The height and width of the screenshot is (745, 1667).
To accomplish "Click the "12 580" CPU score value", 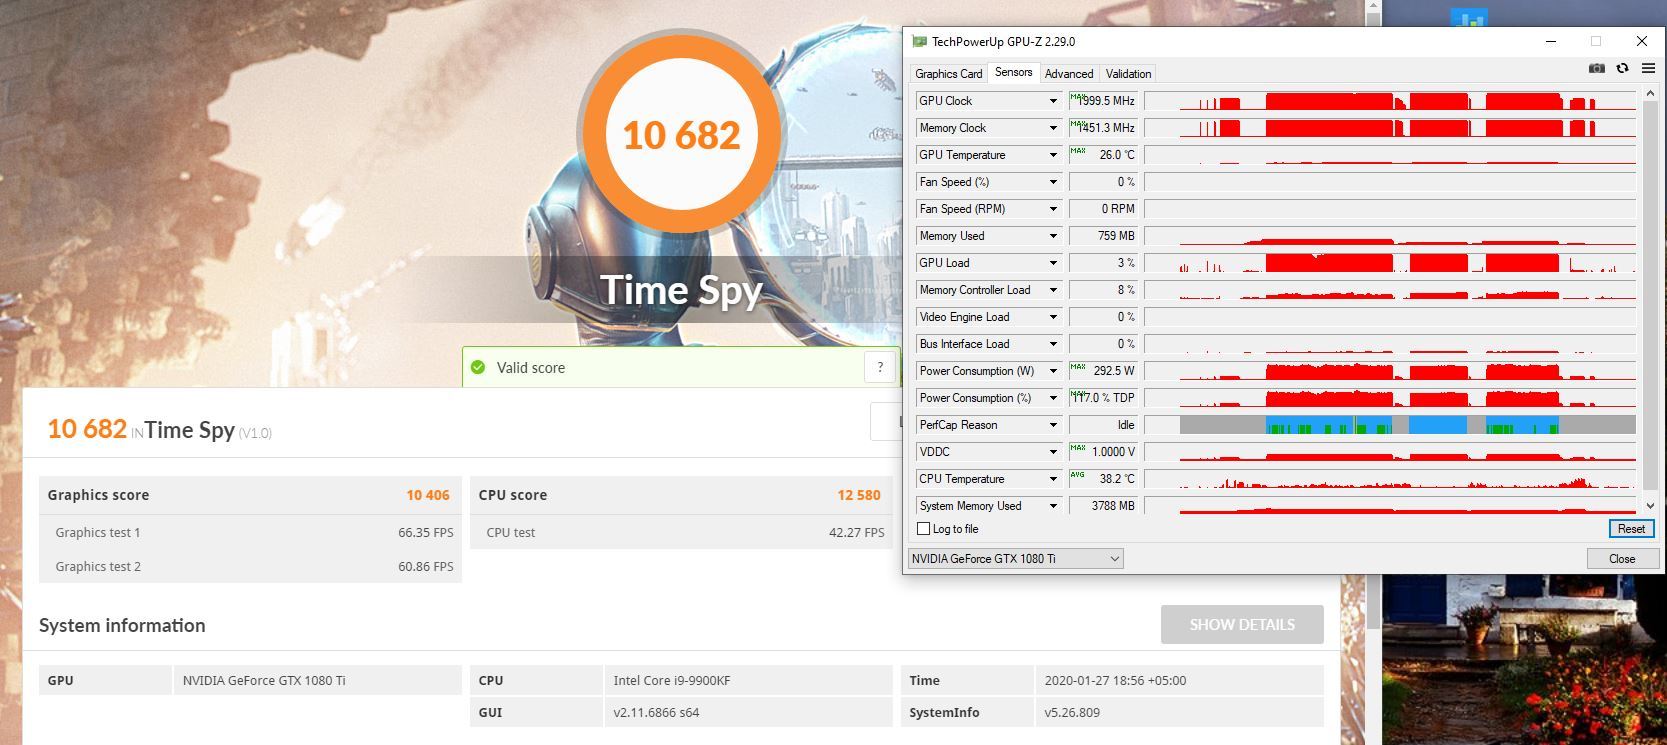I will click(x=859, y=495).
